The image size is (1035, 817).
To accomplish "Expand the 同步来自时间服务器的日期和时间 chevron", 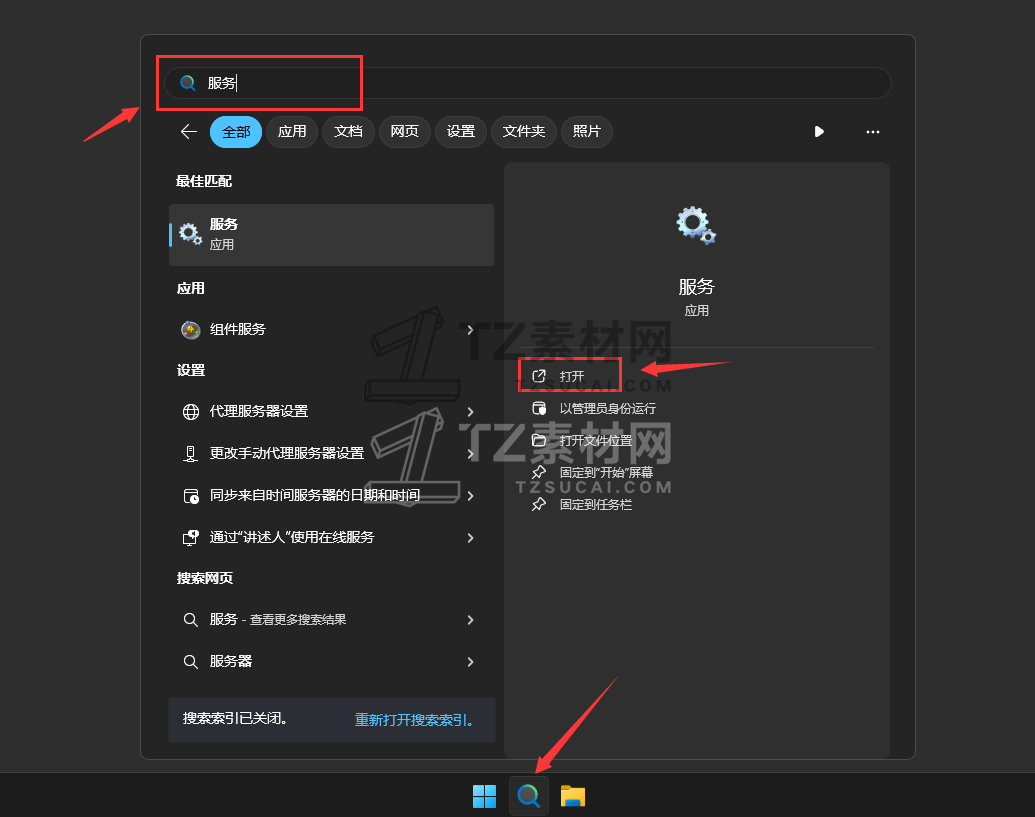I will (470, 496).
